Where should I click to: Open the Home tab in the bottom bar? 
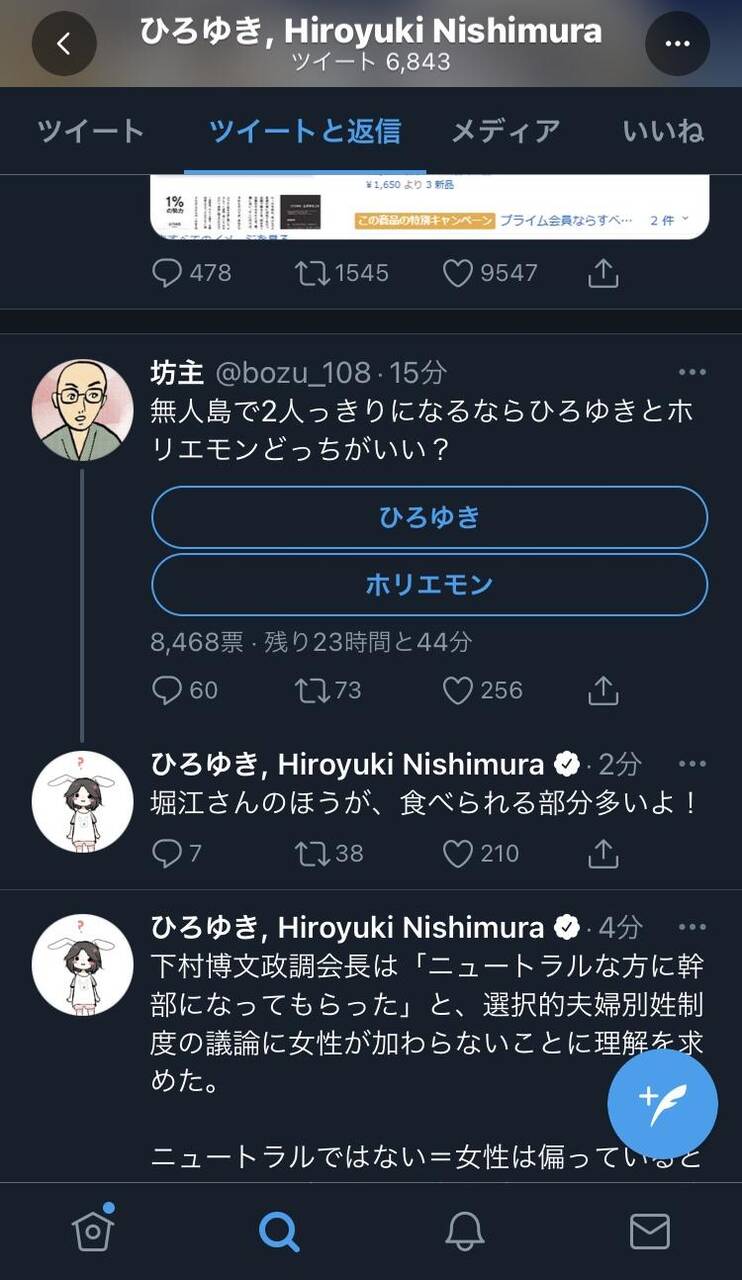(94, 1230)
